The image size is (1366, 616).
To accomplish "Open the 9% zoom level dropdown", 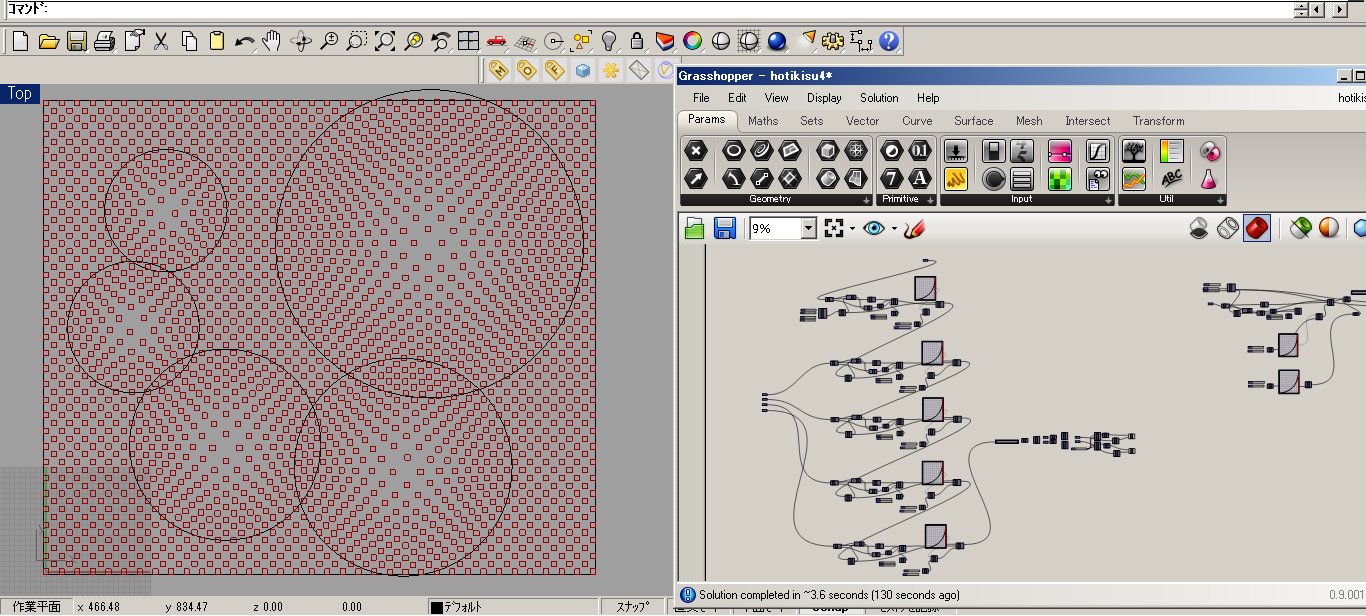I will tap(809, 229).
